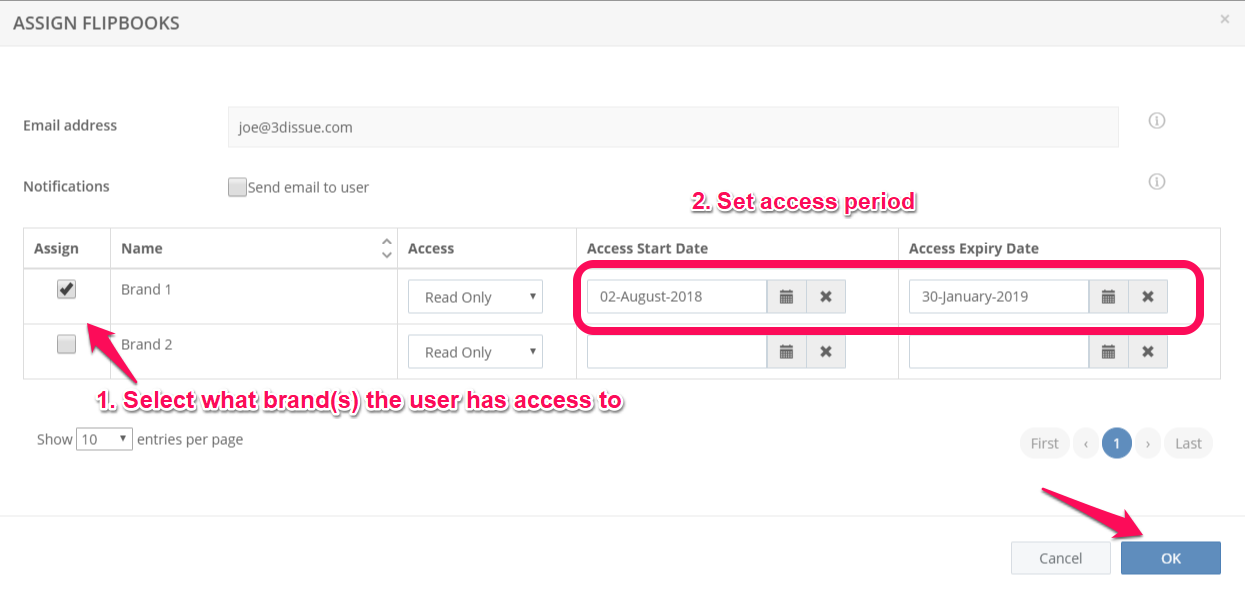
Task: Enable Send email to user checkbox
Action: coord(237,187)
